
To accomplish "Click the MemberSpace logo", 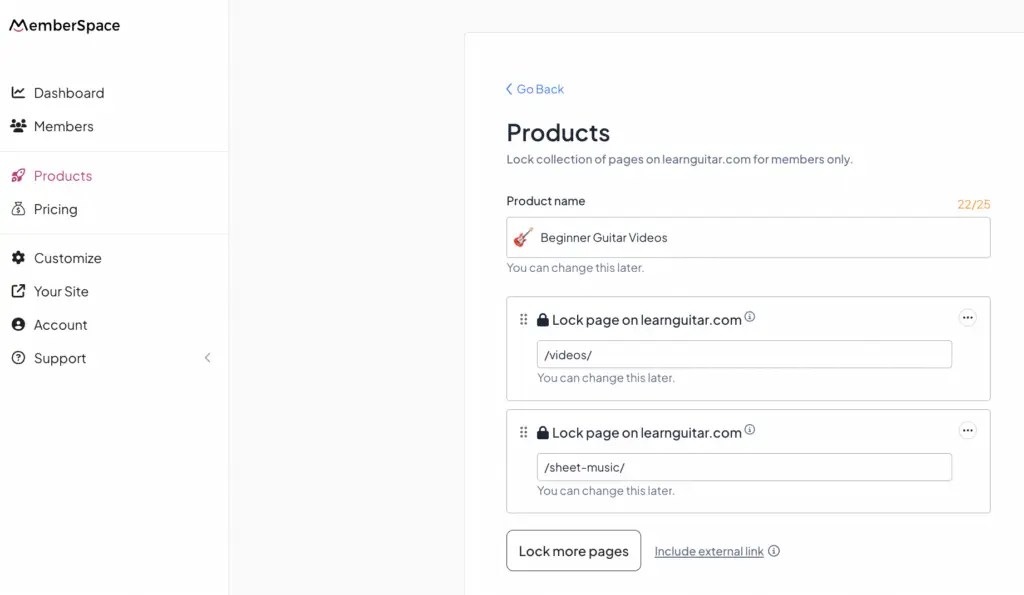I will click(x=65, y=26).
